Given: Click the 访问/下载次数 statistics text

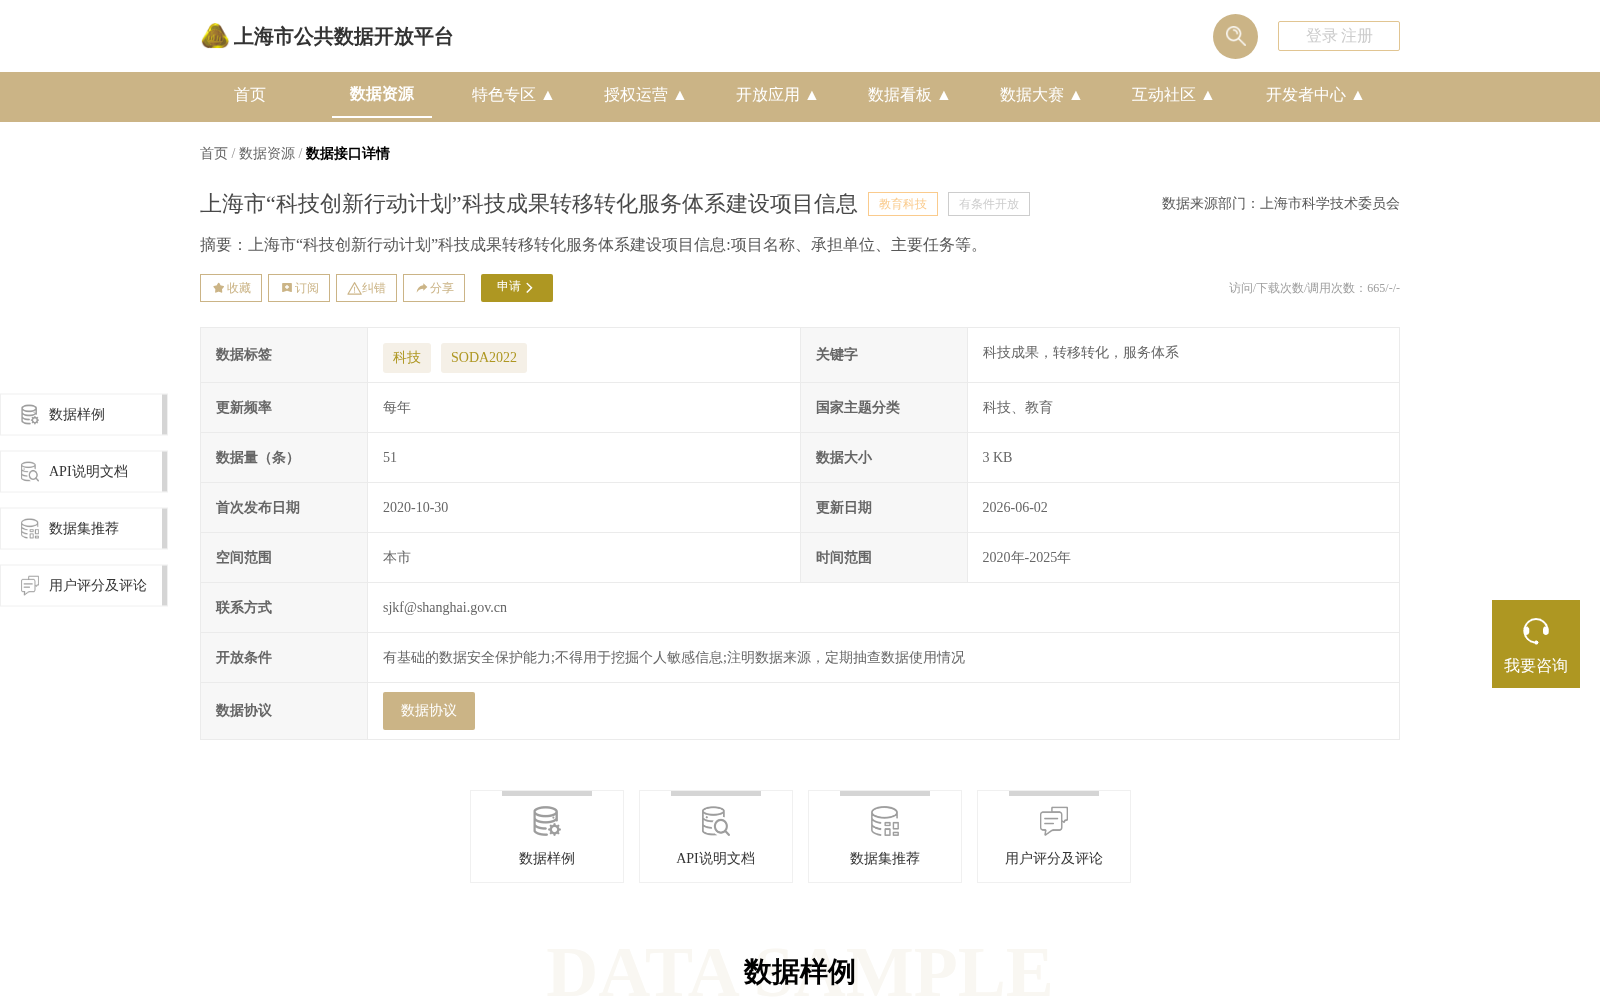Looking at the screenshot, I should click(x=1314, y=288).
